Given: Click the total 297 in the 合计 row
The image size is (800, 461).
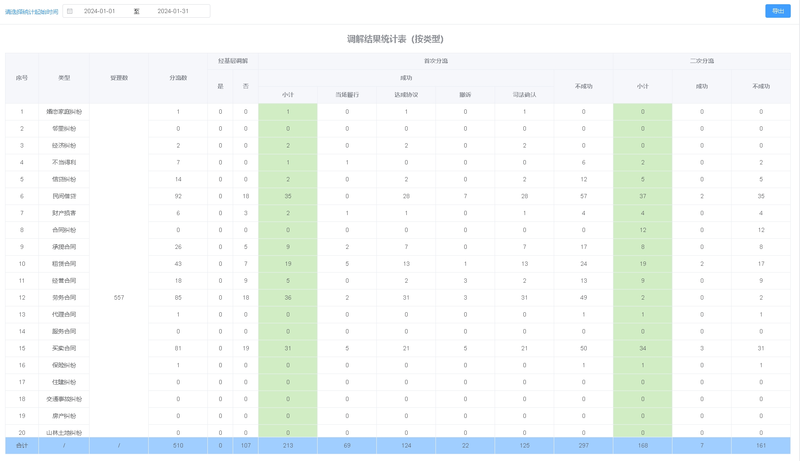Looking at the screenshot, I should pos(584,445).
